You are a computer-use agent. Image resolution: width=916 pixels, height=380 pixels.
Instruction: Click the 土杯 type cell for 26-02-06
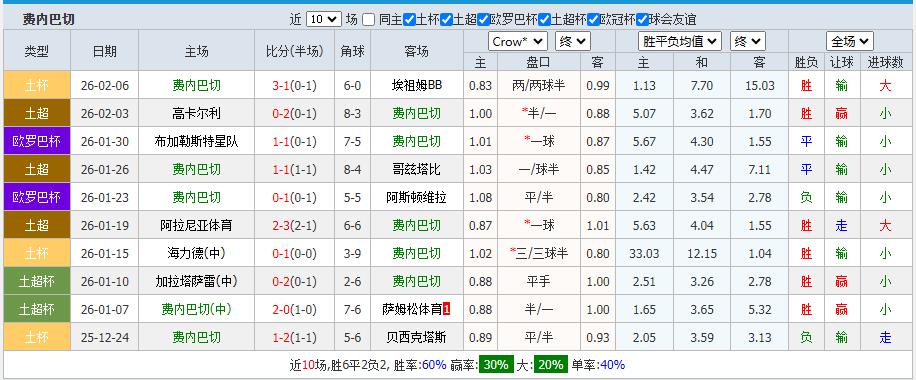pyautogui.click(x=37, y=85)
